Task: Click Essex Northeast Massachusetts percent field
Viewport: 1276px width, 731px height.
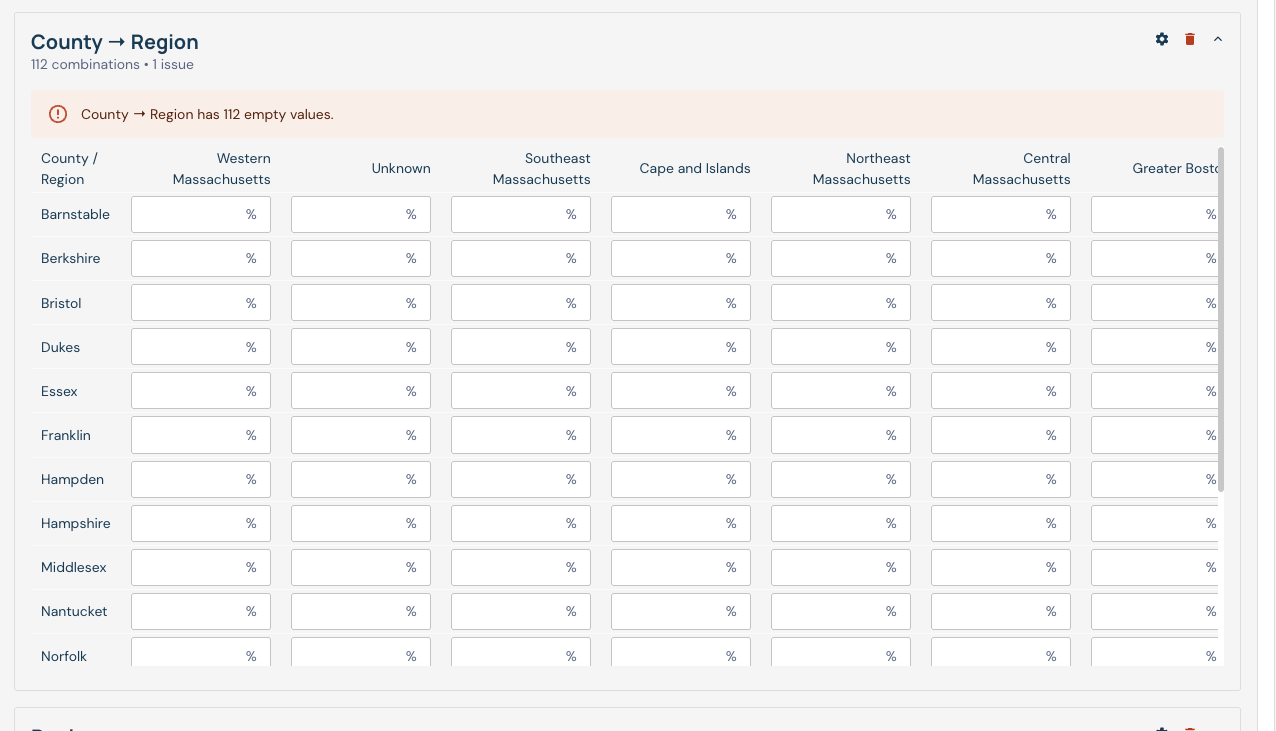Action: [x=841, y=391]
